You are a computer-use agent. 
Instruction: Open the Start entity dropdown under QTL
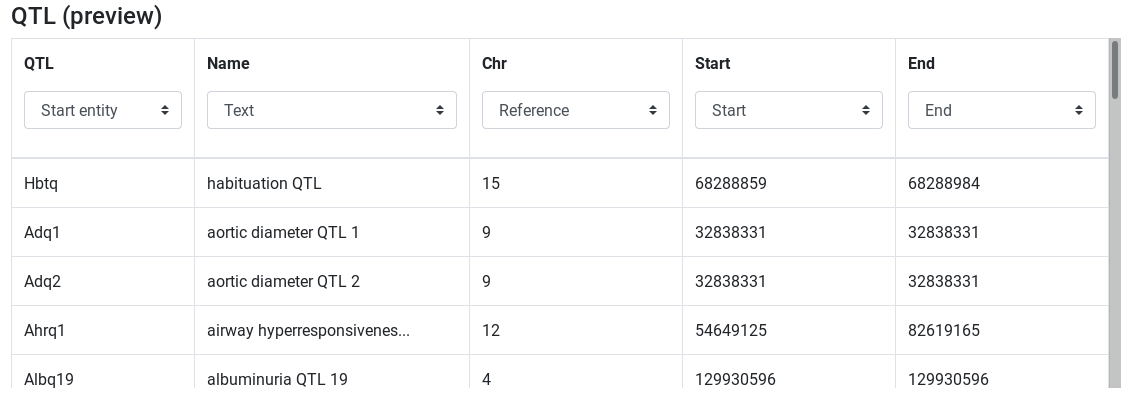coord(102,110)
